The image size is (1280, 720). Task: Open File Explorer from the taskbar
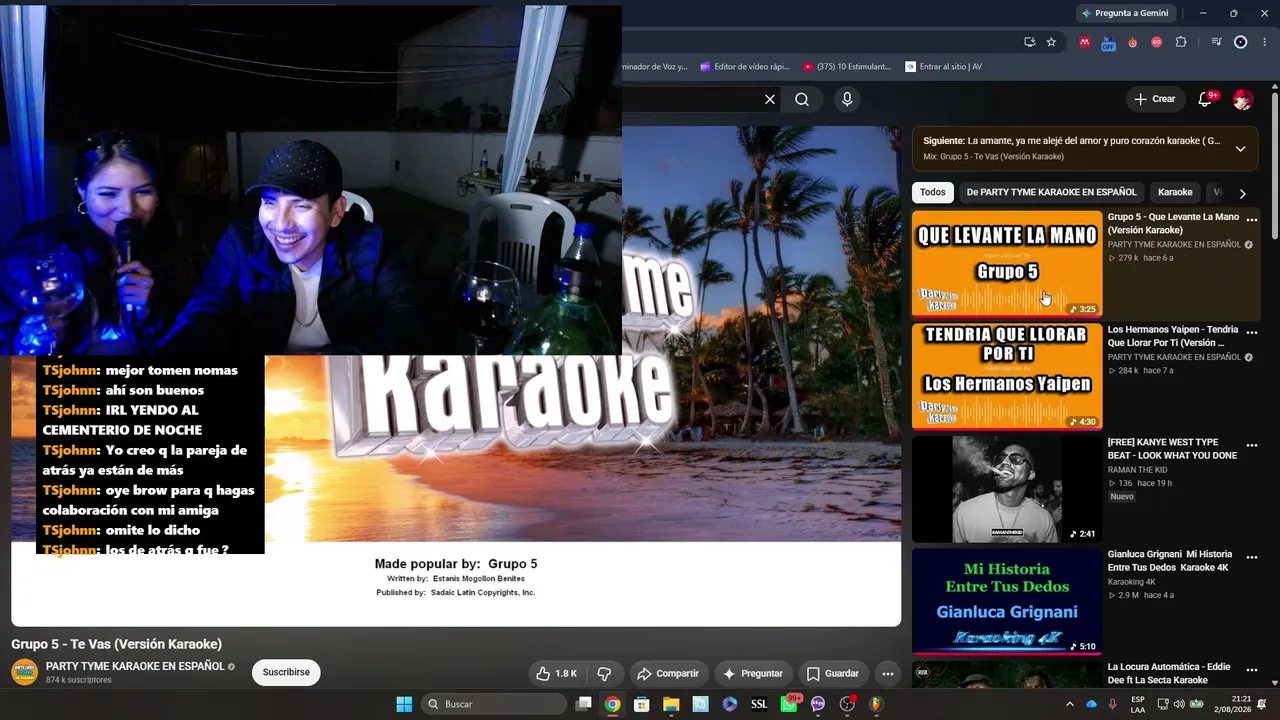[671, 704]
